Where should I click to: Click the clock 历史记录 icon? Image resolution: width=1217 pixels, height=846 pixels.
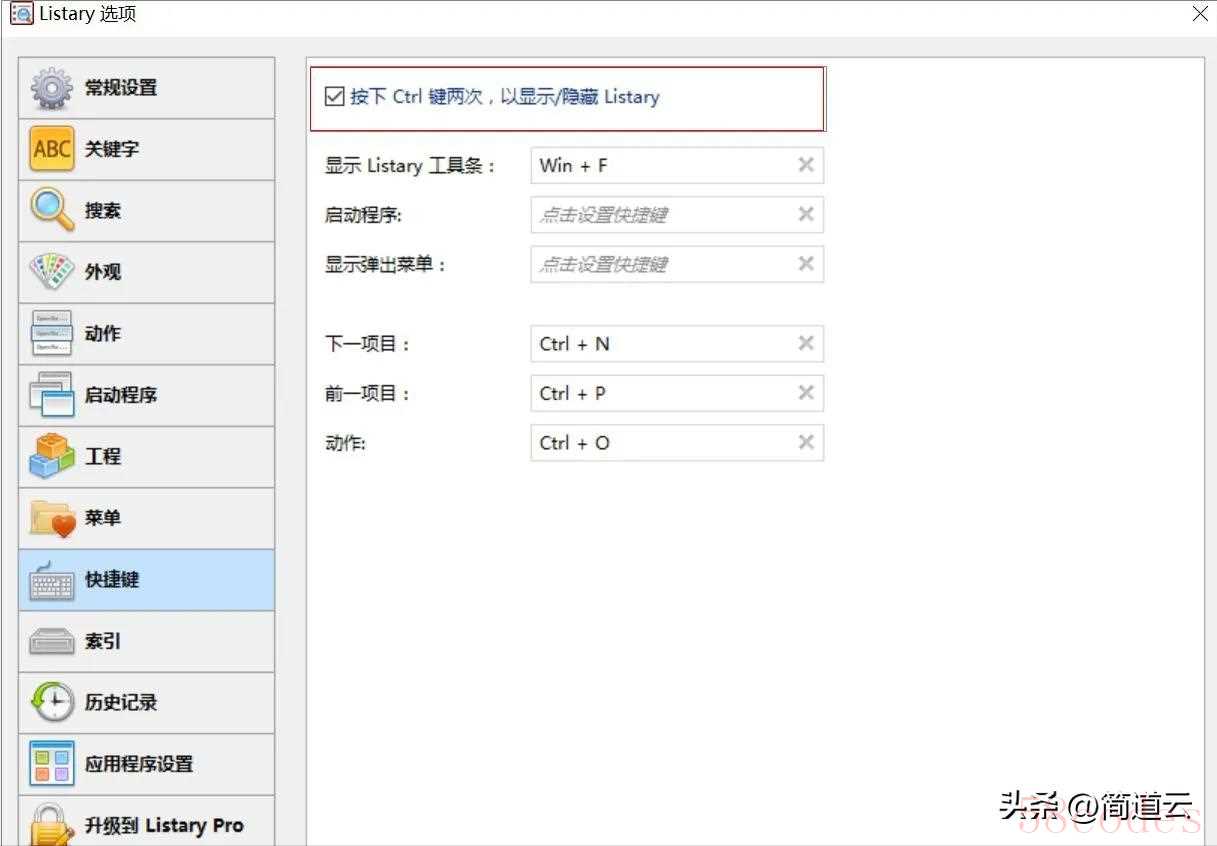click(x=51, y=703)
